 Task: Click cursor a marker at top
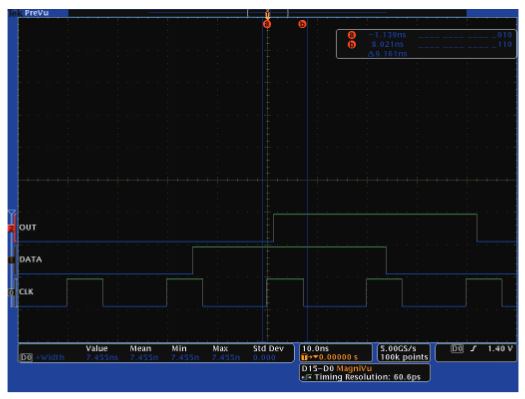[267, 24]
